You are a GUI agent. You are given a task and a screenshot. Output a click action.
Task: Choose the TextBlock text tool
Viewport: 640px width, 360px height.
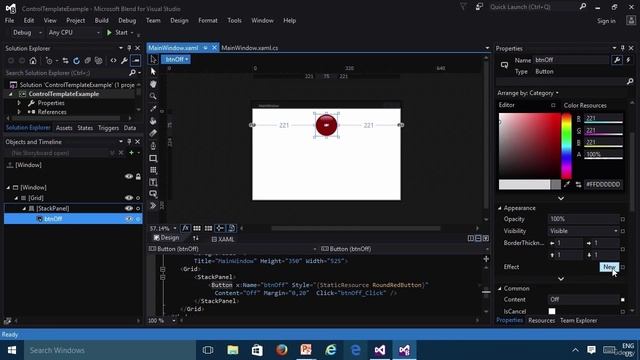[153, 182]
